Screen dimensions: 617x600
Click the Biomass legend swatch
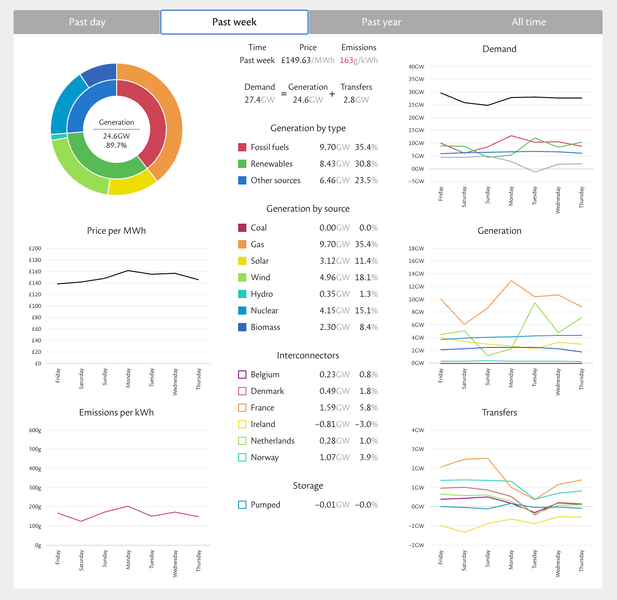(242, 327)
